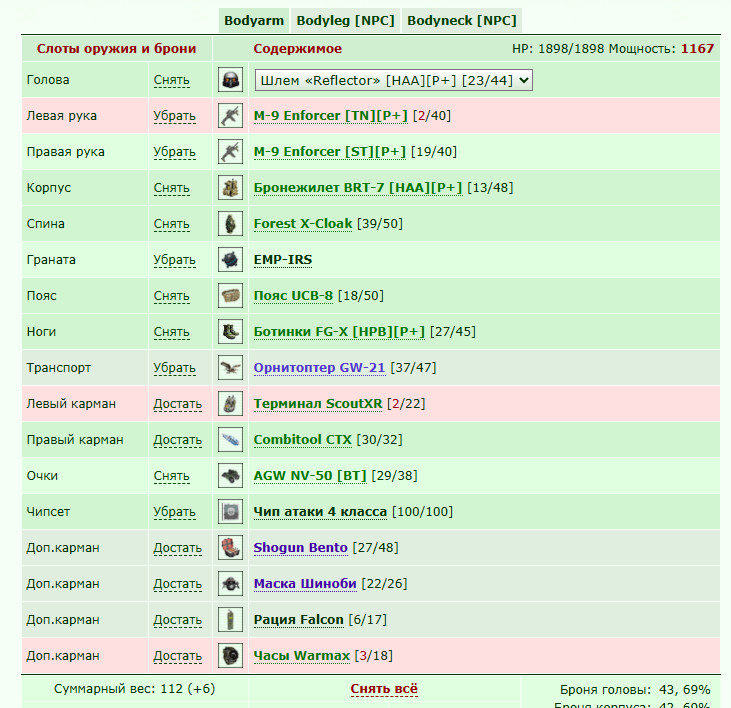The width and height of the screenshot is (731, 708).
Task: Open the M-9 Enforcer [TN][P+] item link
Action: 331,116
